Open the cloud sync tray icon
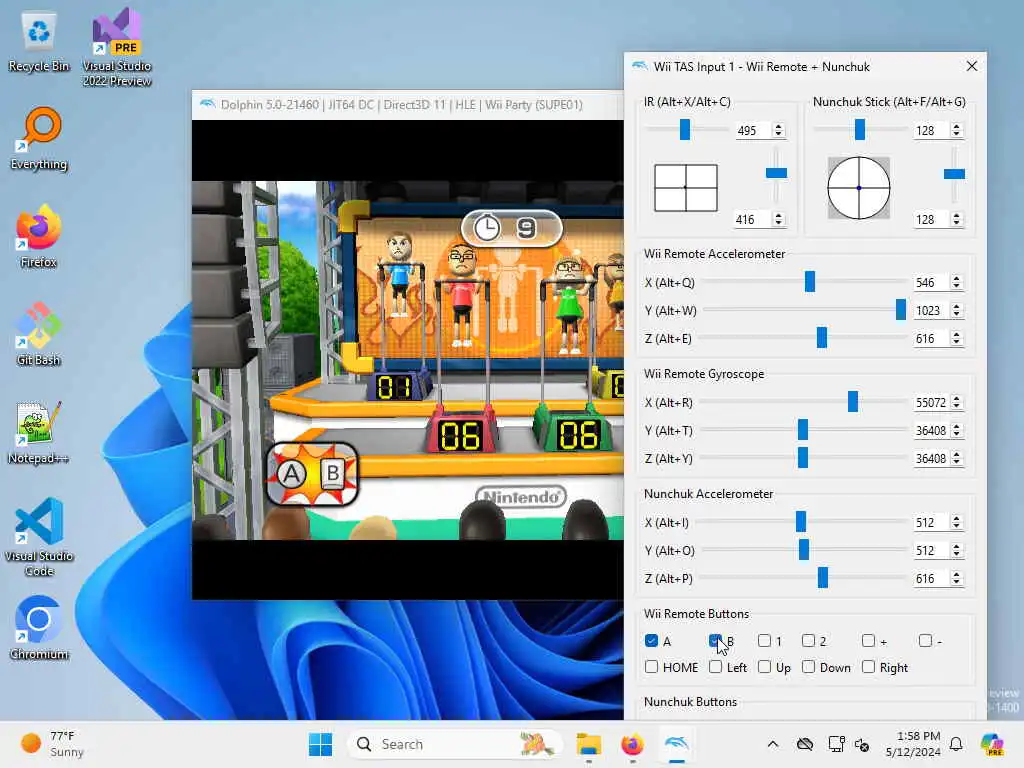1024x768 pixels. click(x=805, y=744)
